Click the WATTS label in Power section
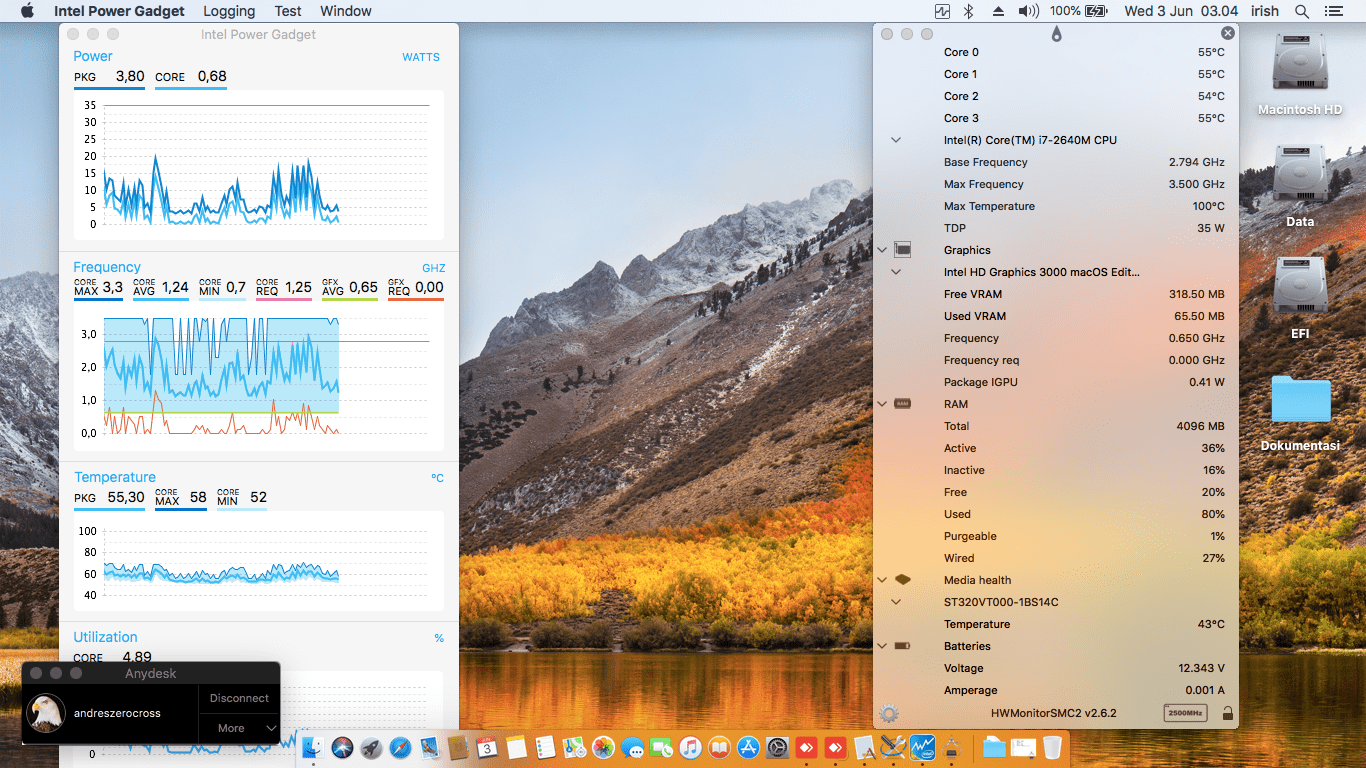 click(x=421, y=57)
